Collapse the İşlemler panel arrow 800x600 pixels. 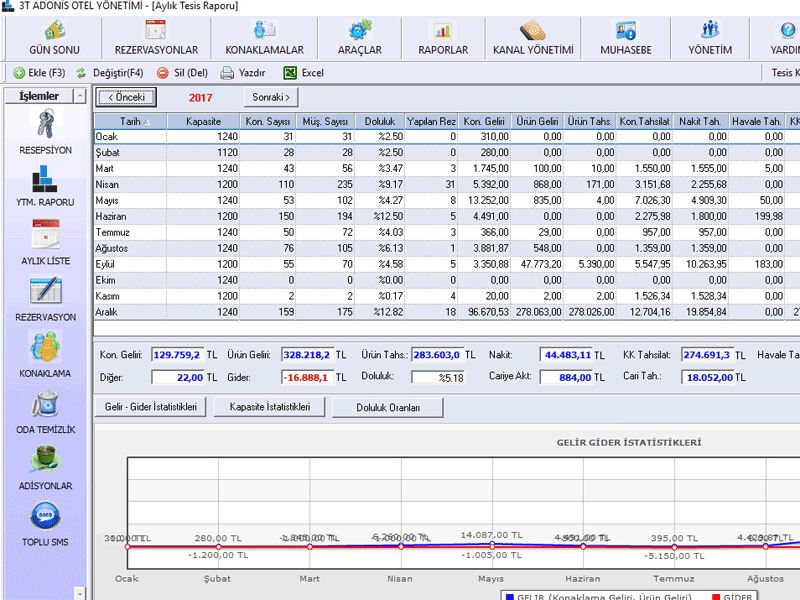tap(80, 96)
